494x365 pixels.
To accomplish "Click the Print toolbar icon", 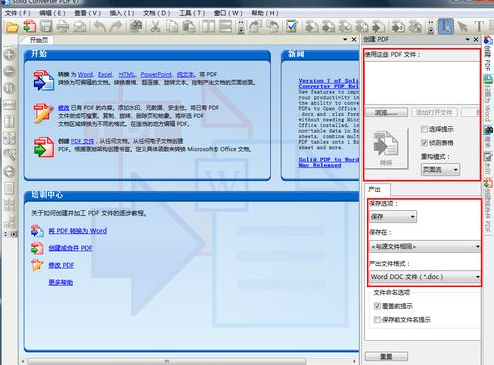I will click(x=63, y=27).
